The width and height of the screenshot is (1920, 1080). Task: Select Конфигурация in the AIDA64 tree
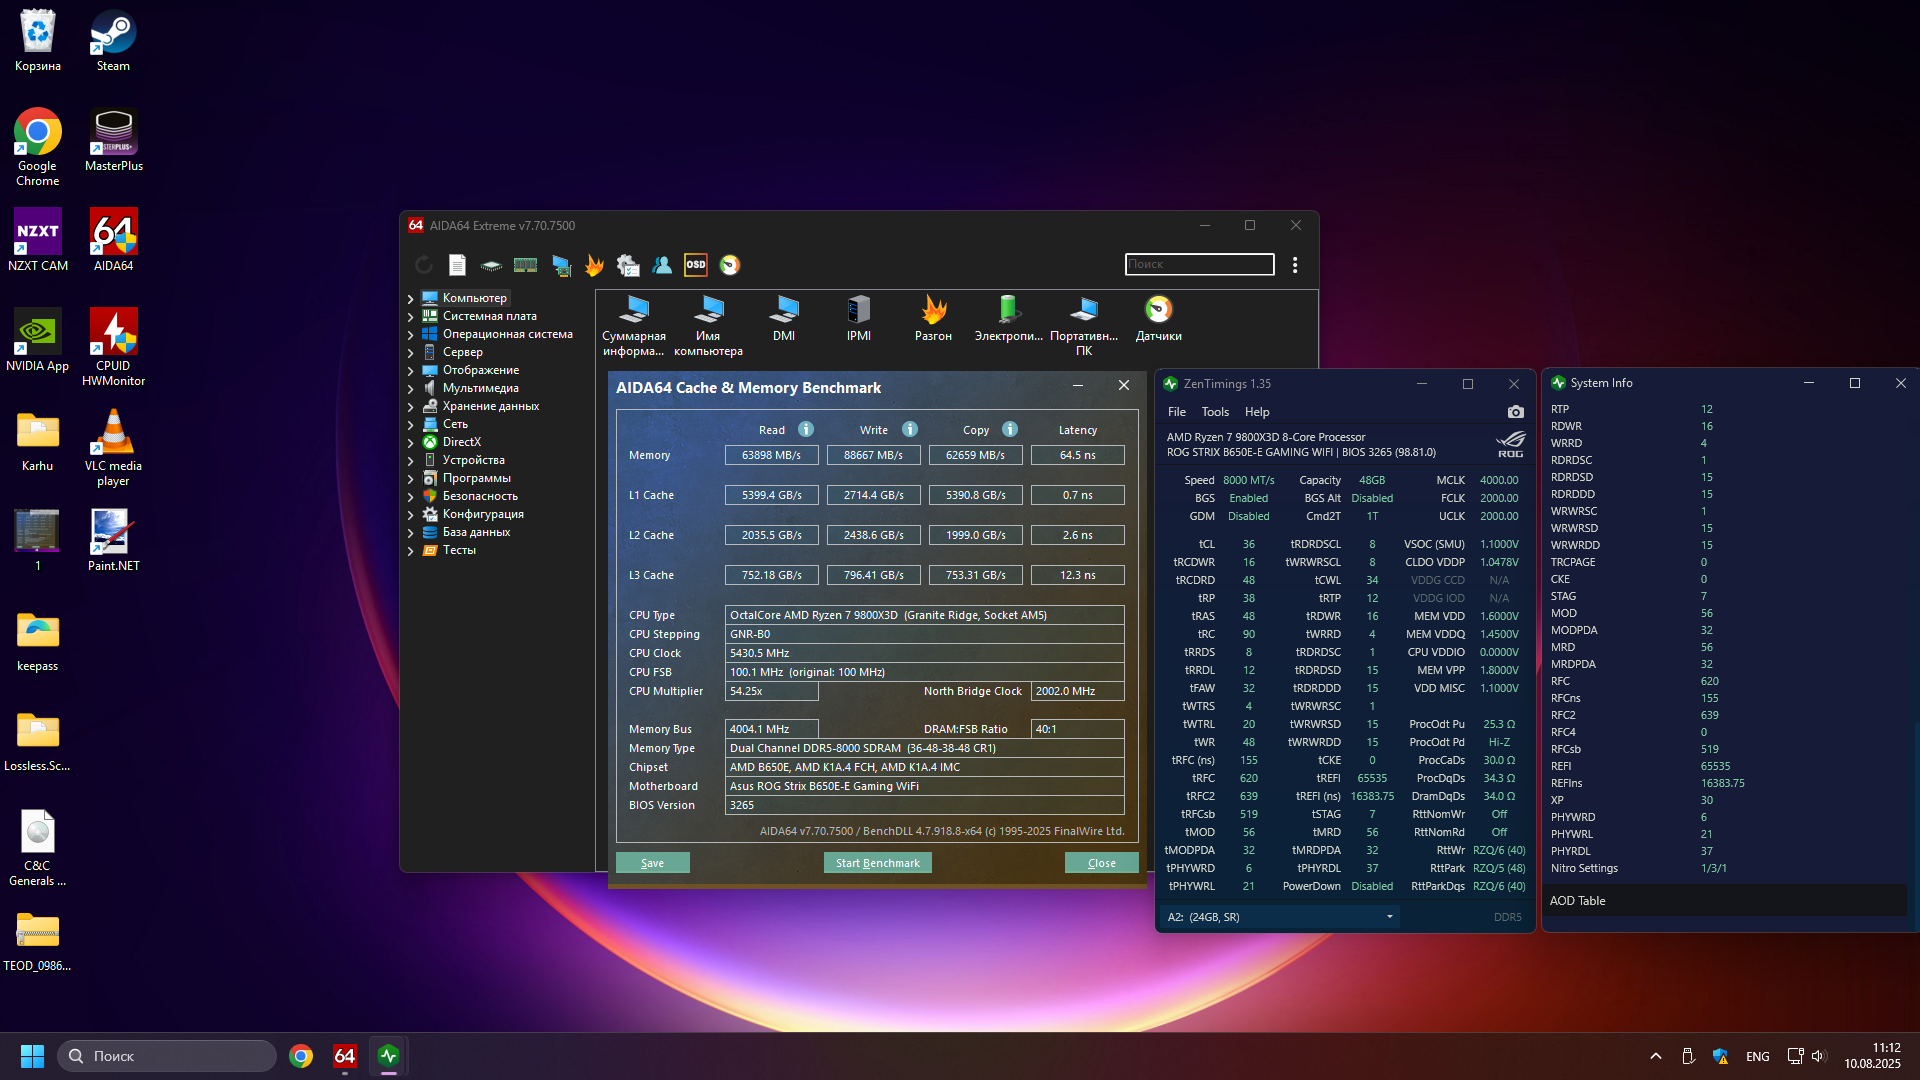483,514
